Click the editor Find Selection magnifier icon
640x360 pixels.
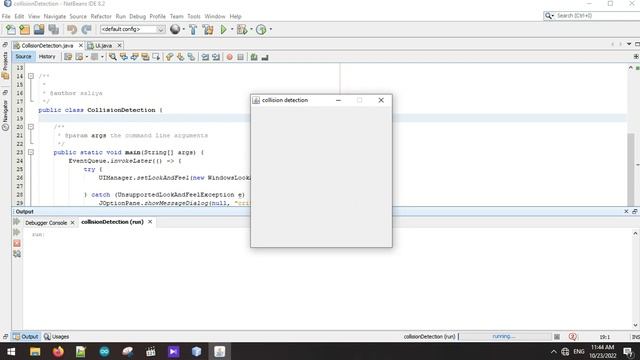point(112,57)
